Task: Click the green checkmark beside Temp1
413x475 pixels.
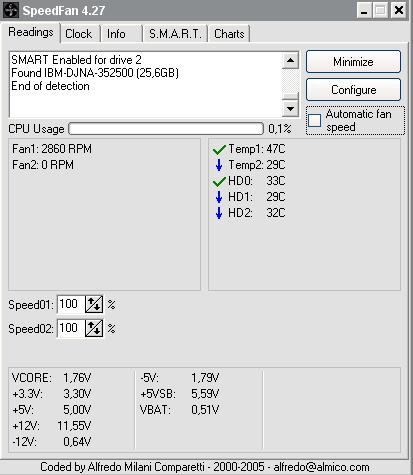Action: click(219, 149)
